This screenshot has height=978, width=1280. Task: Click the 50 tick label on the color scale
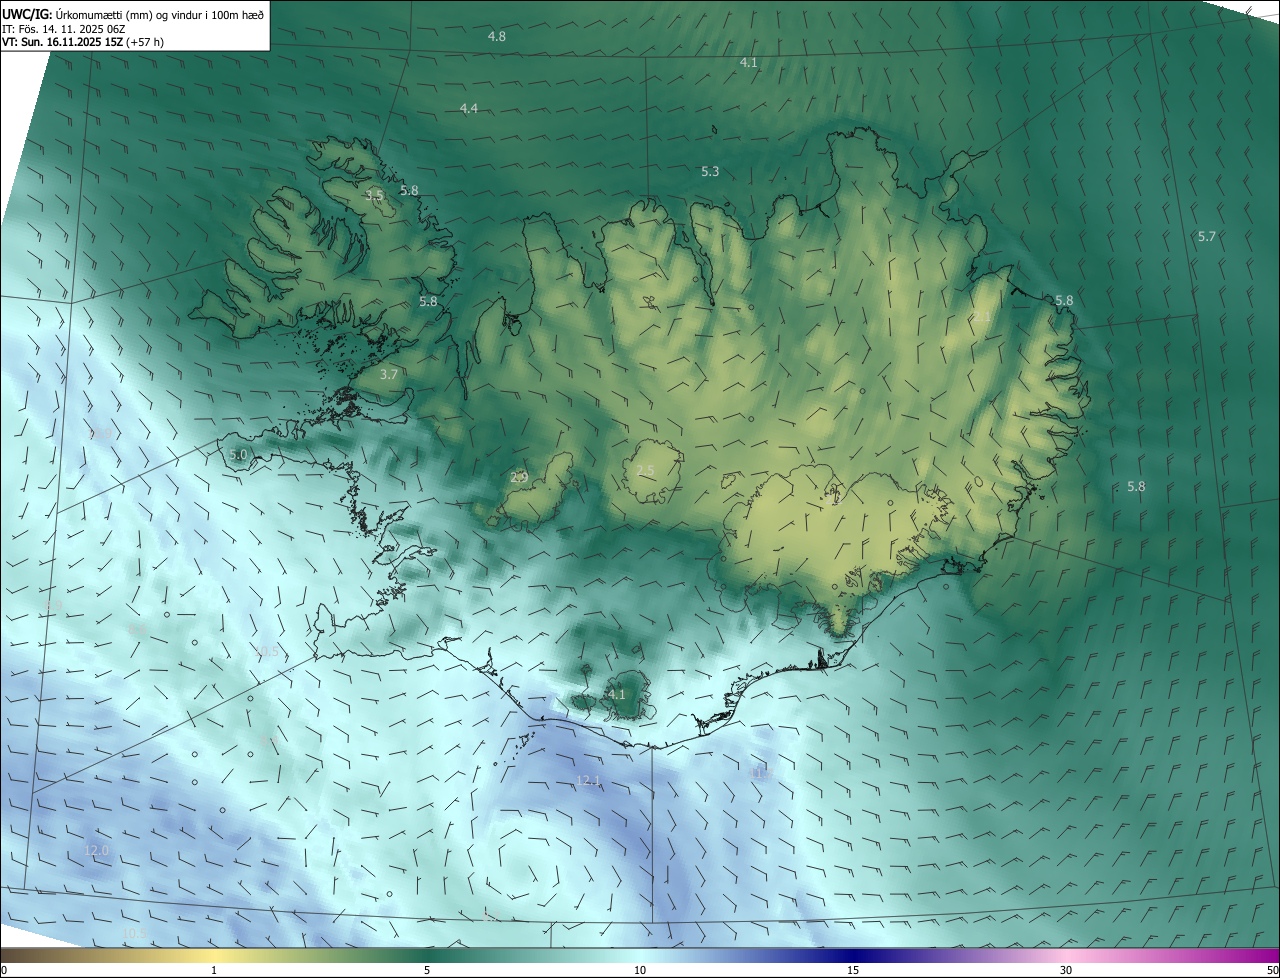[x=1272, y=970]
